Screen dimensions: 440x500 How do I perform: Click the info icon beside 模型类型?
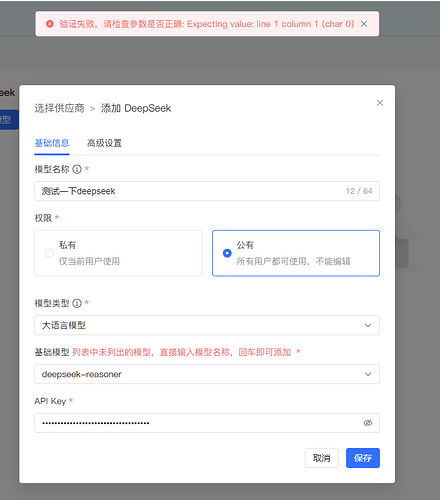point(77,303)
